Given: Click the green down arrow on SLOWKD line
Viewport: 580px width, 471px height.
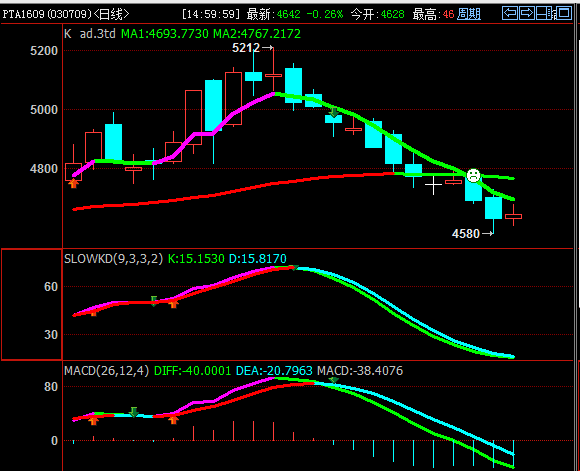Looking at the screenshot, I should pos(154,301).
